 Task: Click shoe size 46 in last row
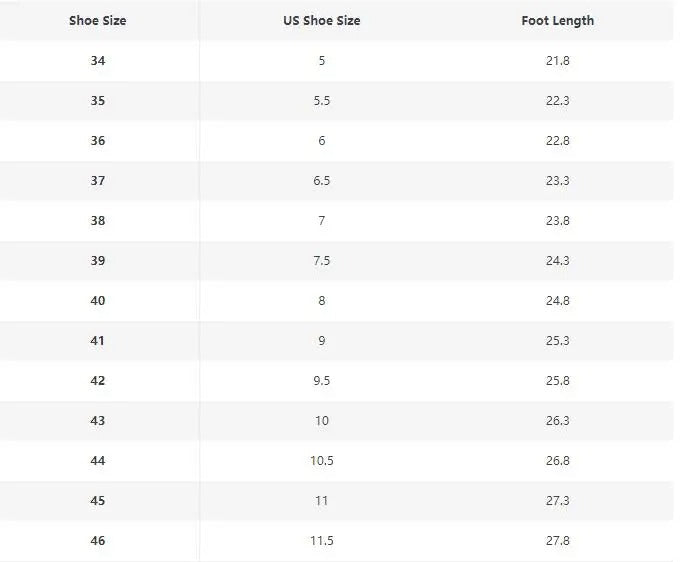97,541
